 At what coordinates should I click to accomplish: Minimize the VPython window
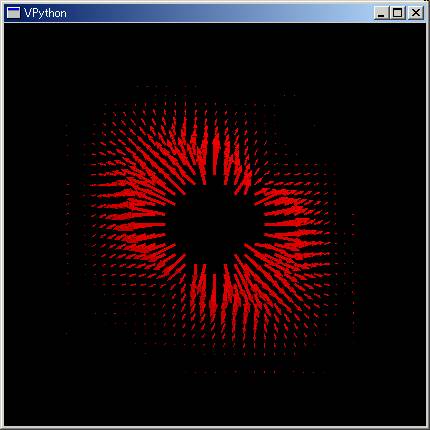[x=381, y=13]
